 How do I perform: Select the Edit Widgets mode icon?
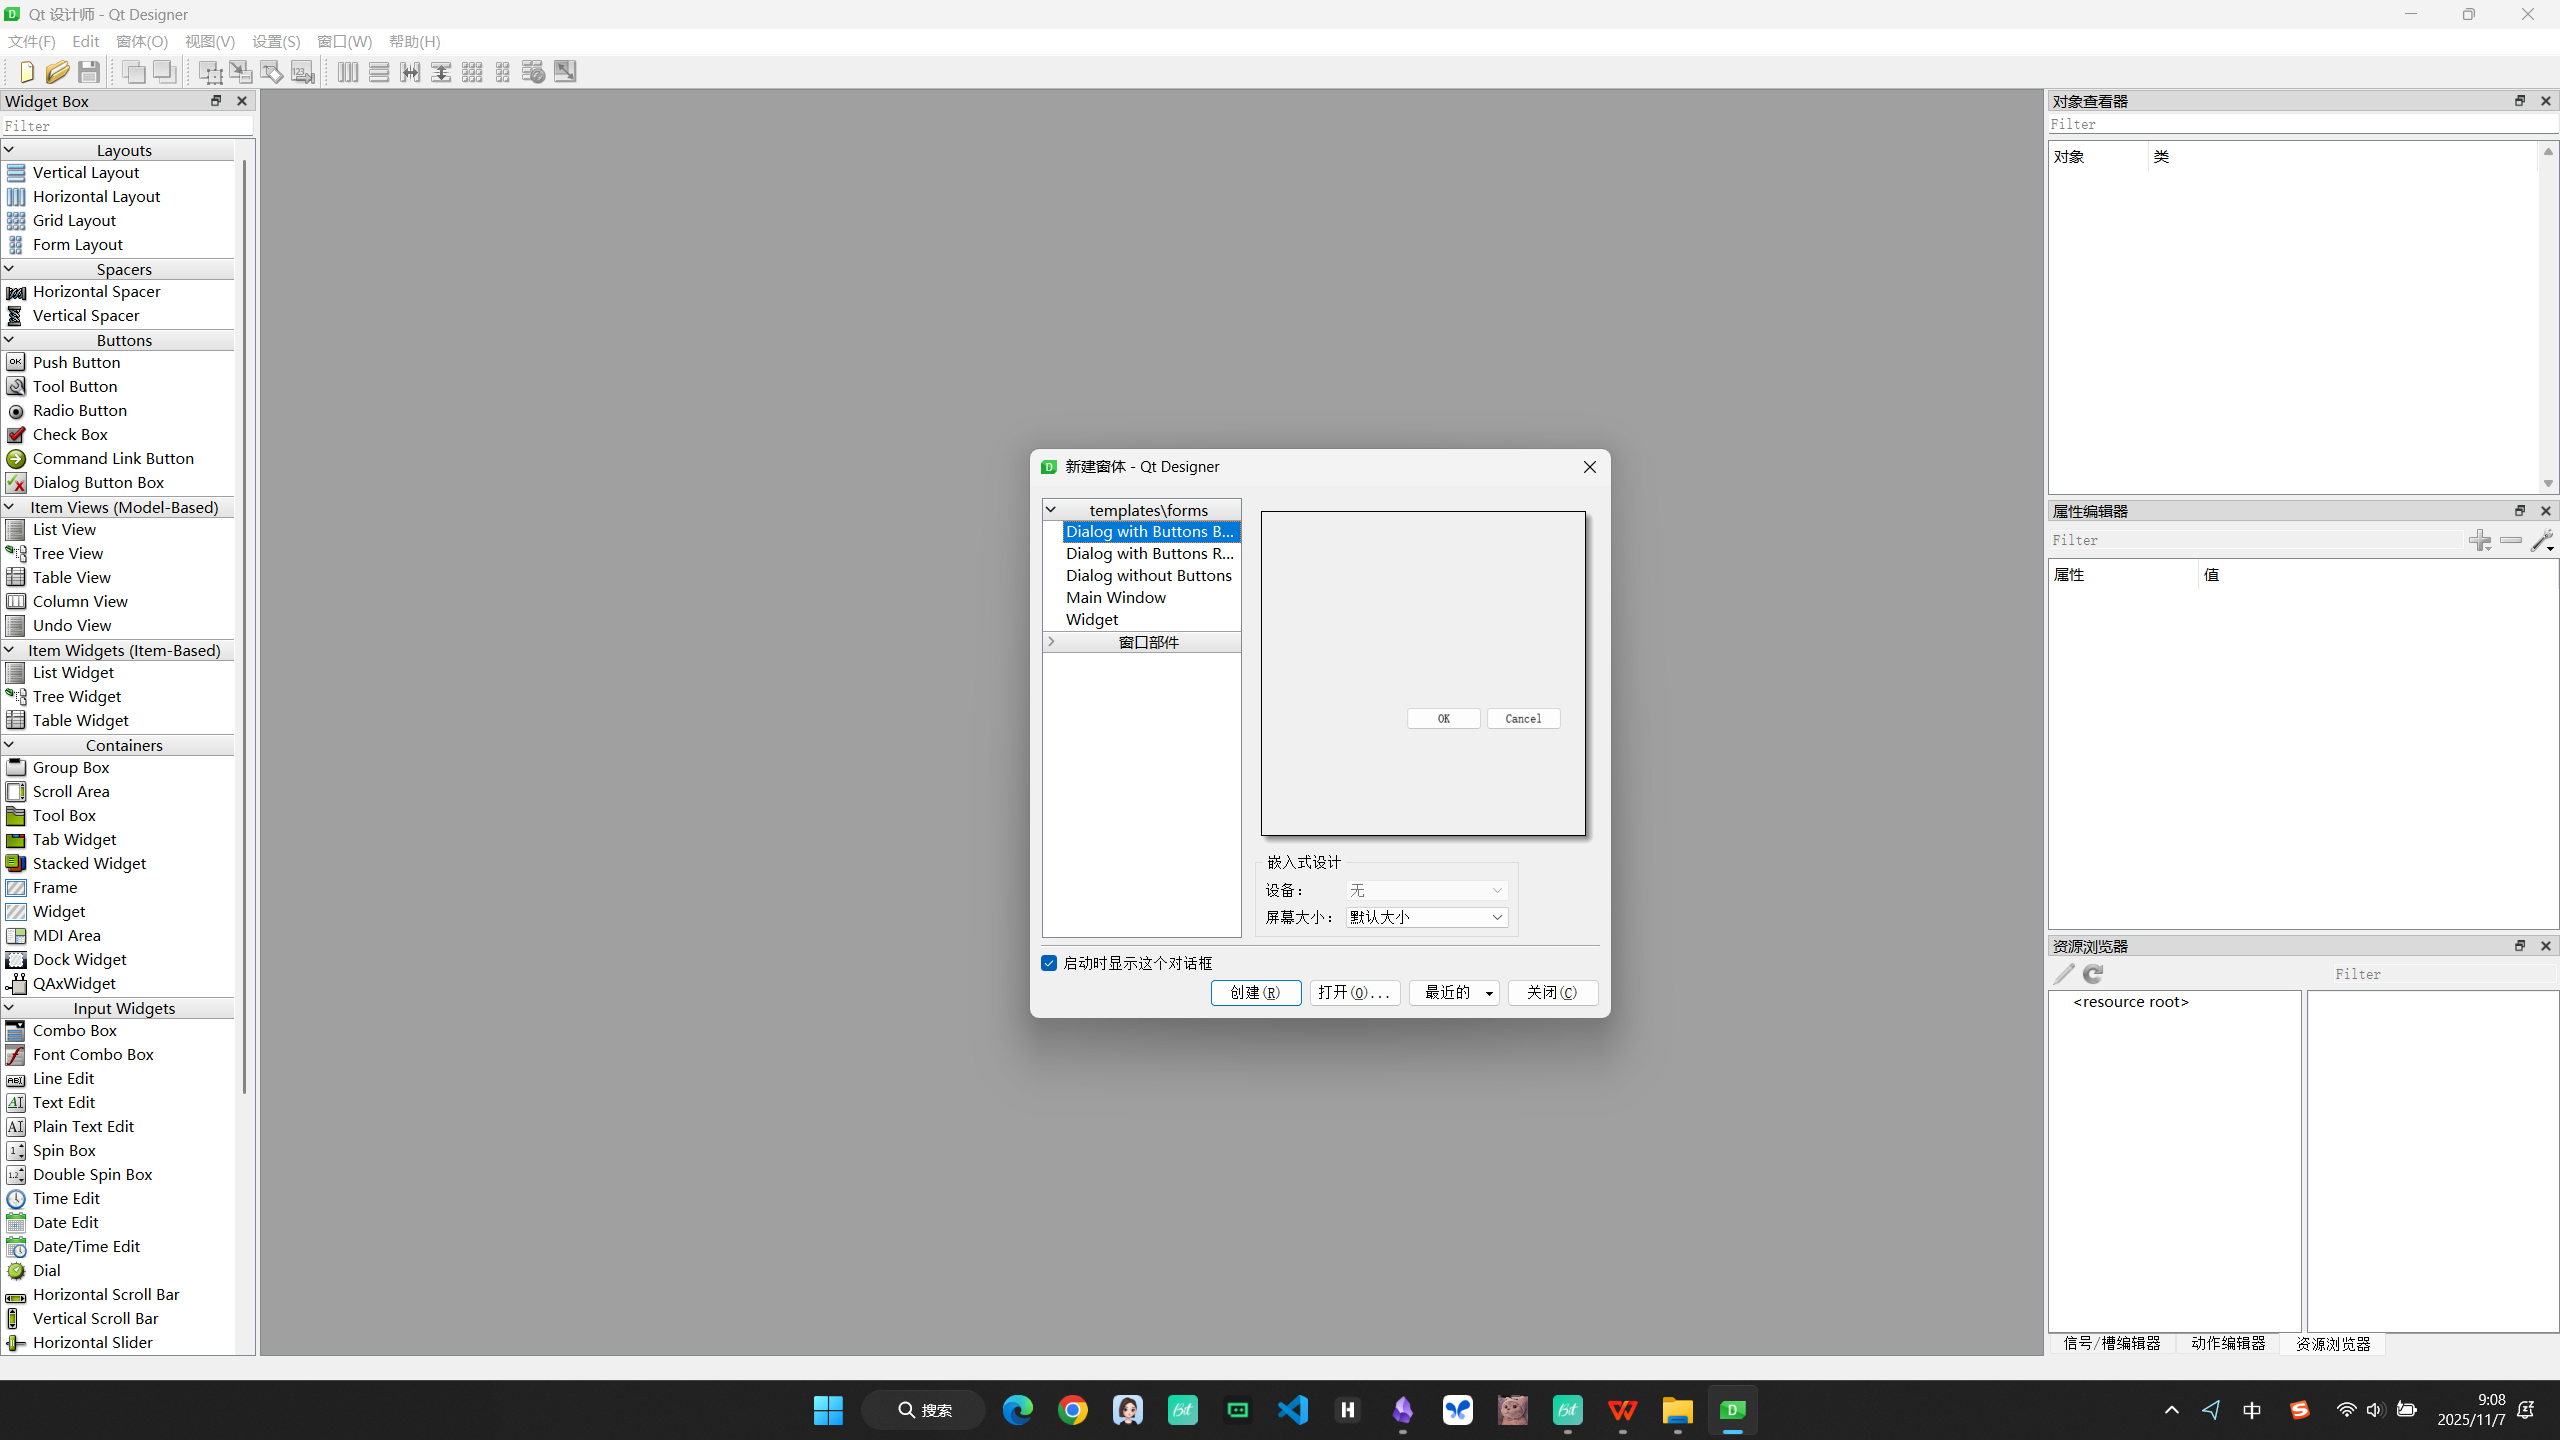[210, 72]
